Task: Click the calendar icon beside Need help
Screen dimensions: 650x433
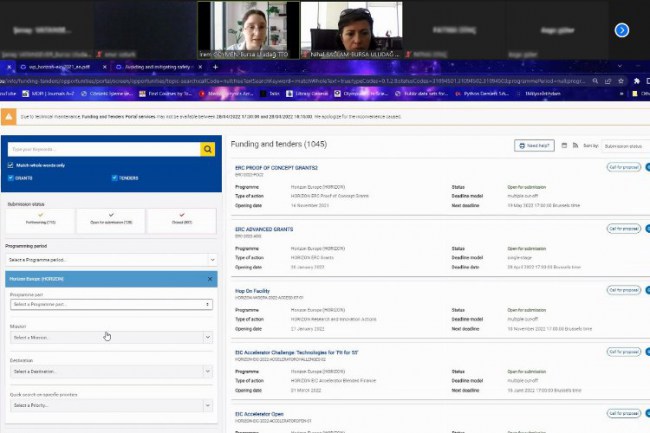Action: pos(564,145)
